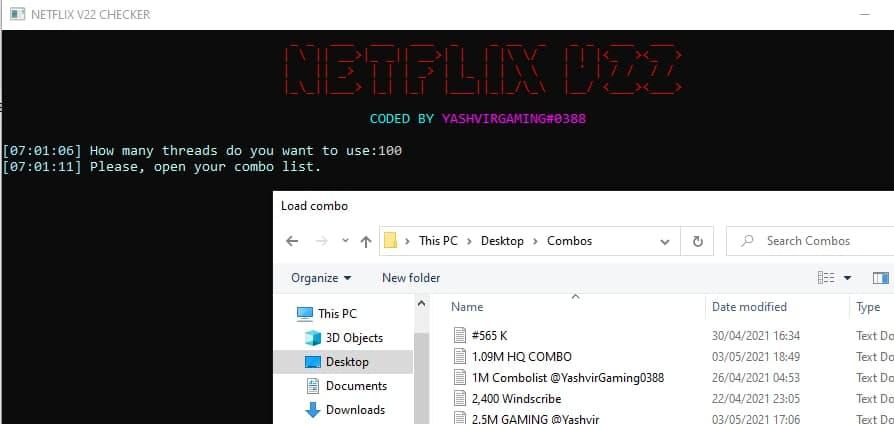894x424 pixels.
Task: Select 'Desktop' in the address breadcrumb
Action: click(502, 240)
